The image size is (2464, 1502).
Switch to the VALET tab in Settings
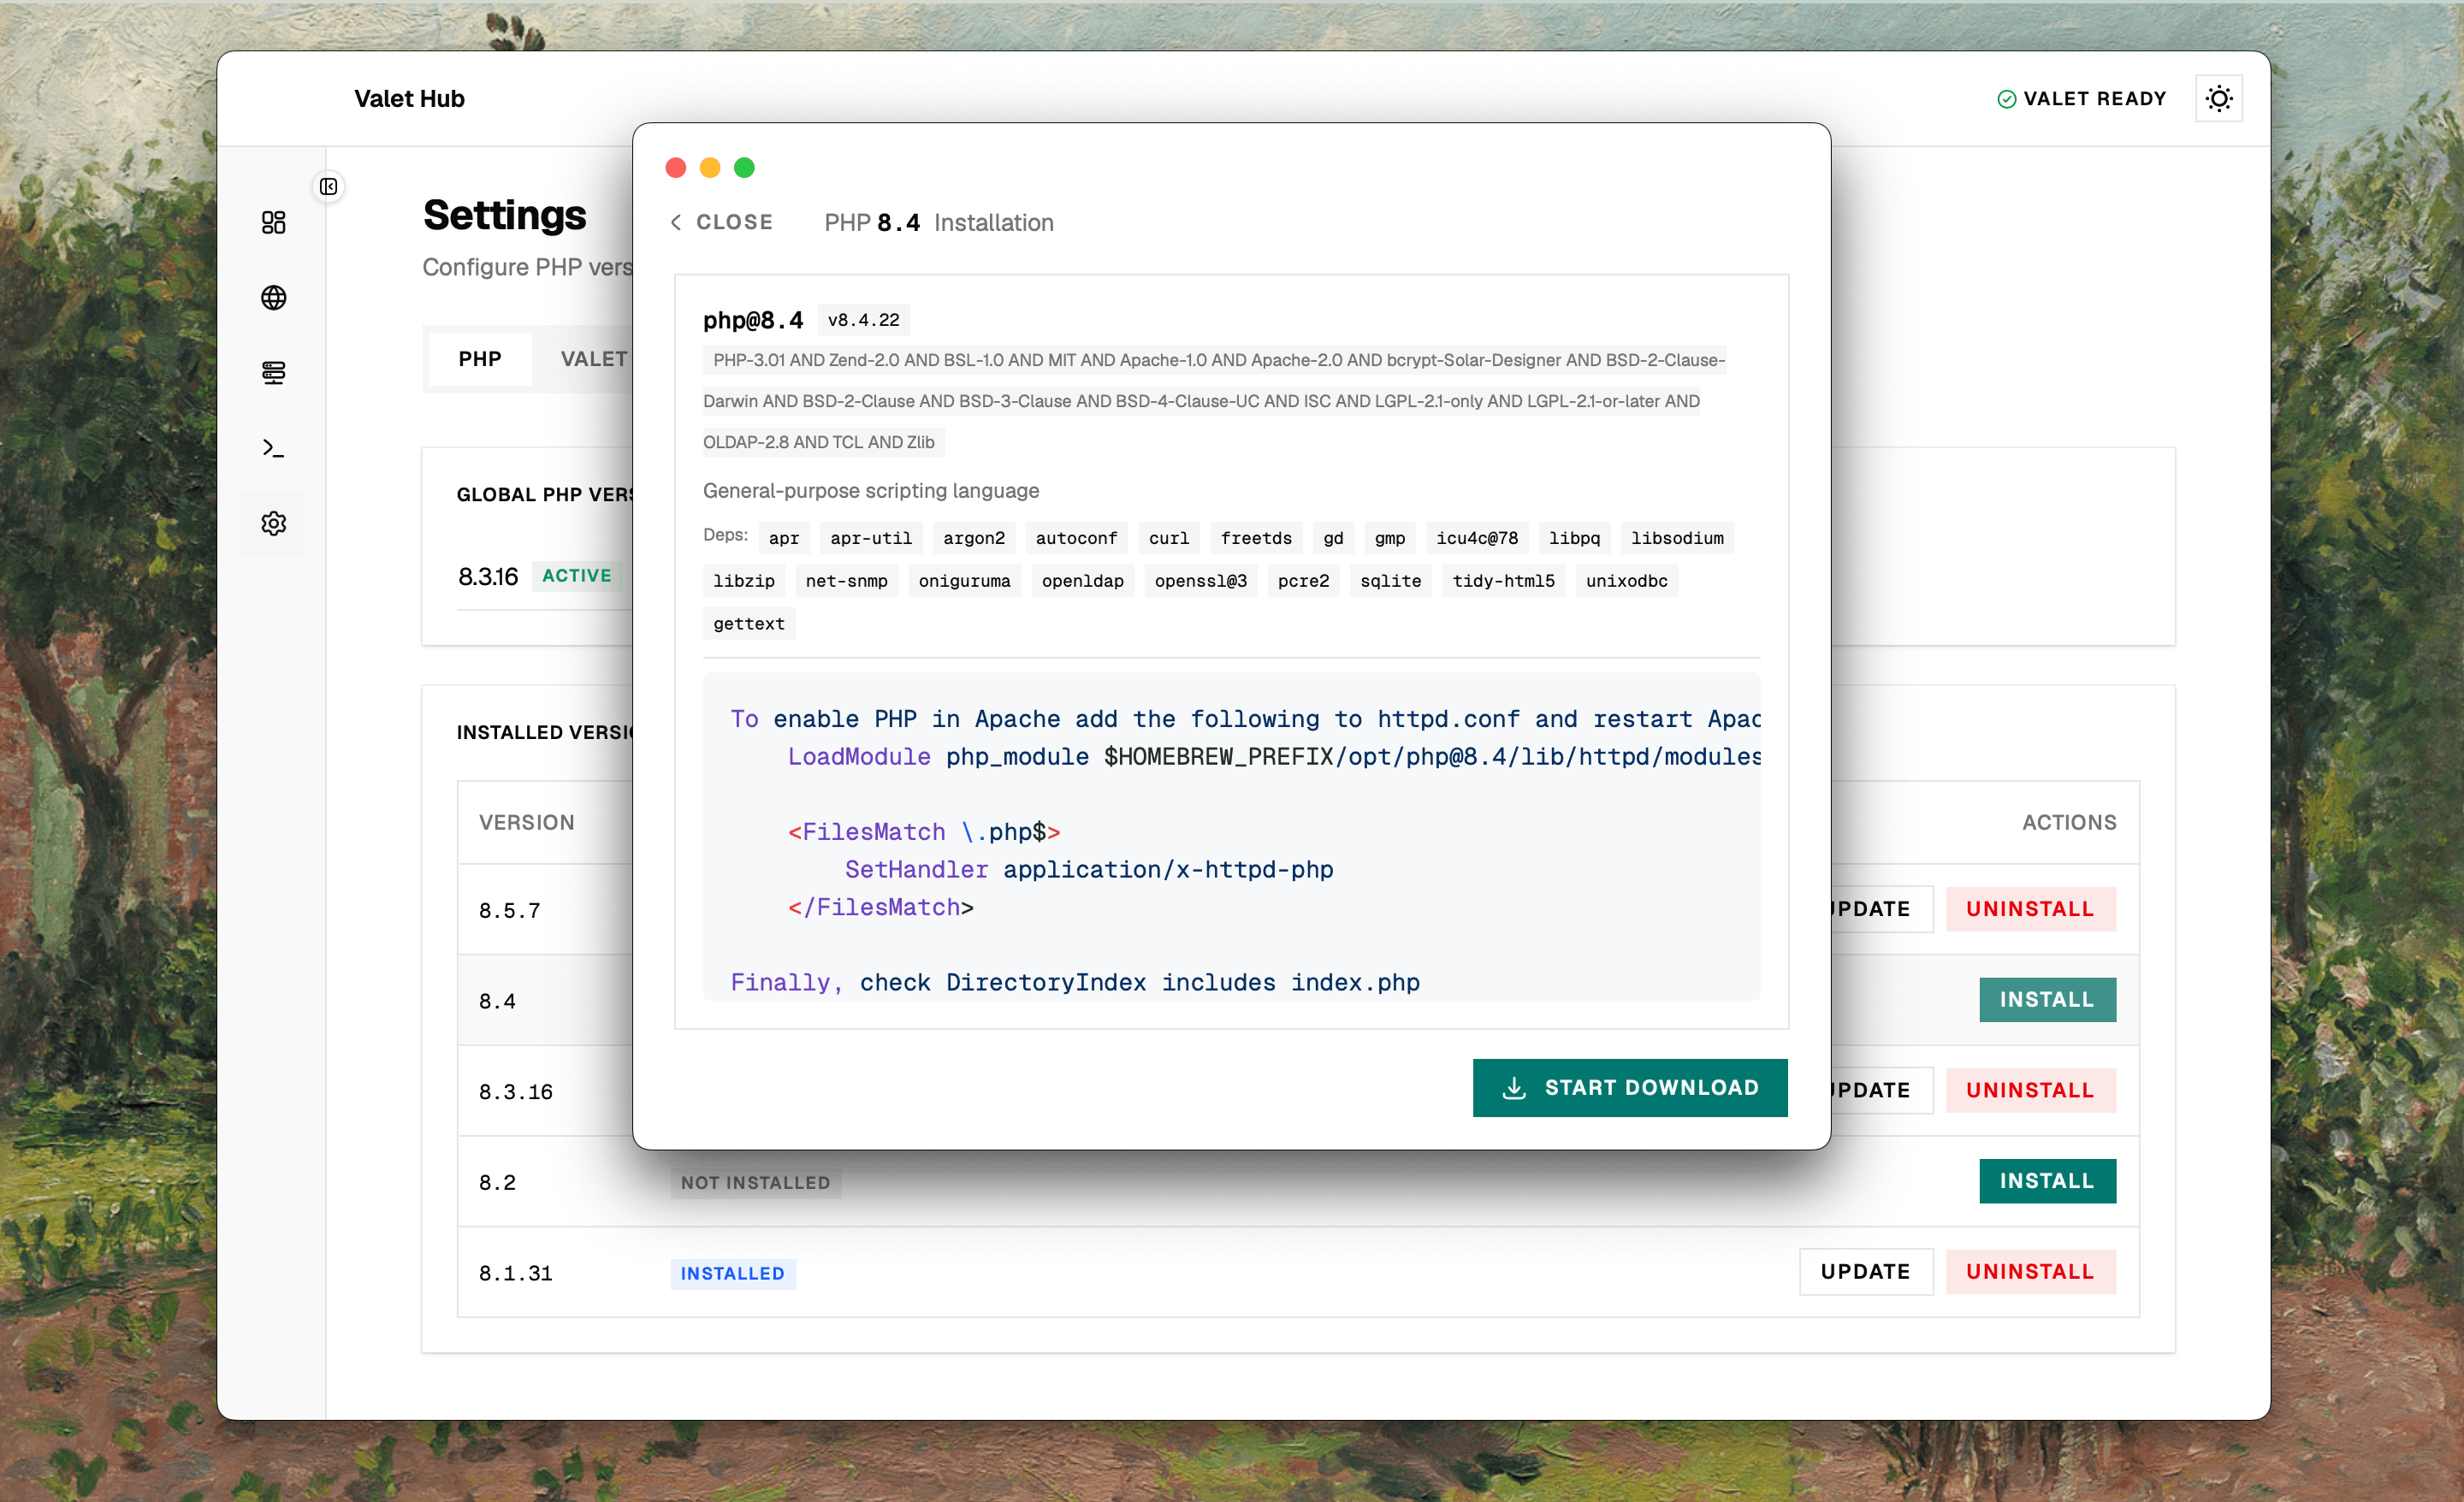593,359
